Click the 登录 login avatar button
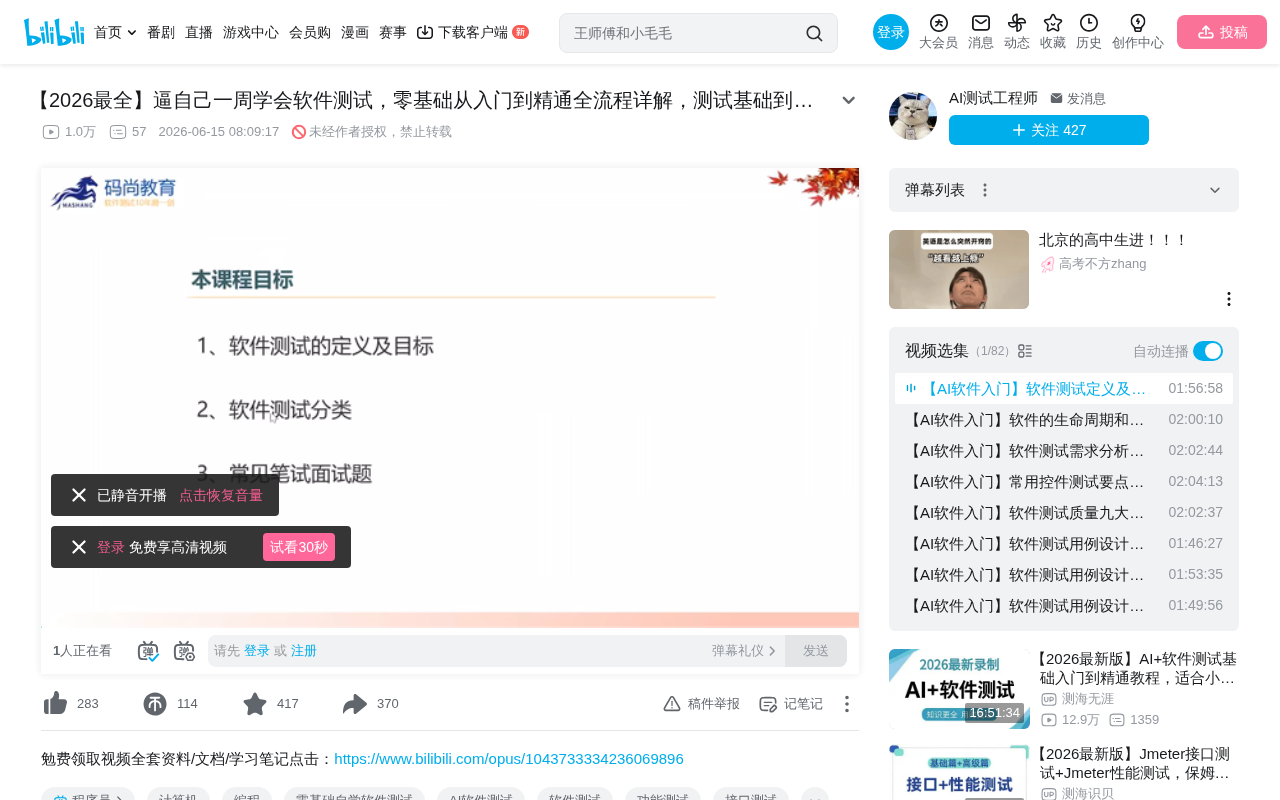The height and width of the screenshot is (800, 1280). 891,32
